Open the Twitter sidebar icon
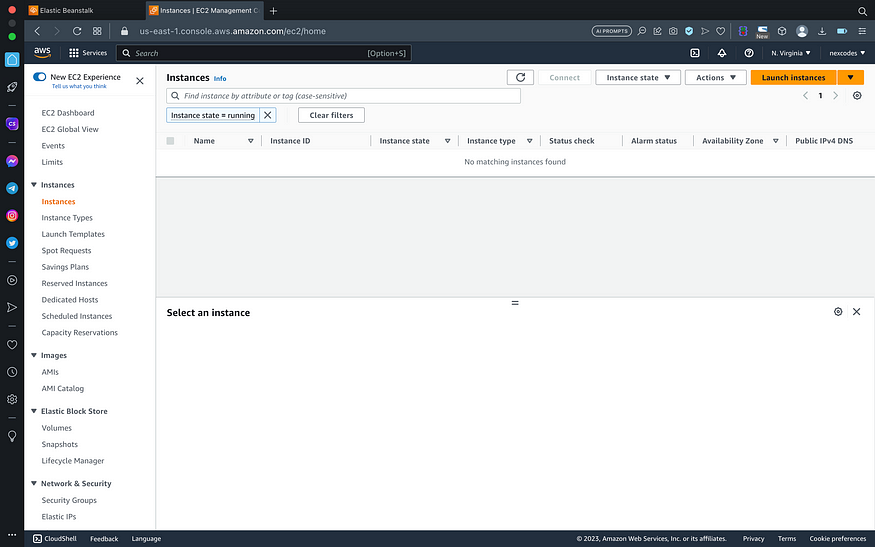The height and width of the screenshot is (547, 875). 12,243
